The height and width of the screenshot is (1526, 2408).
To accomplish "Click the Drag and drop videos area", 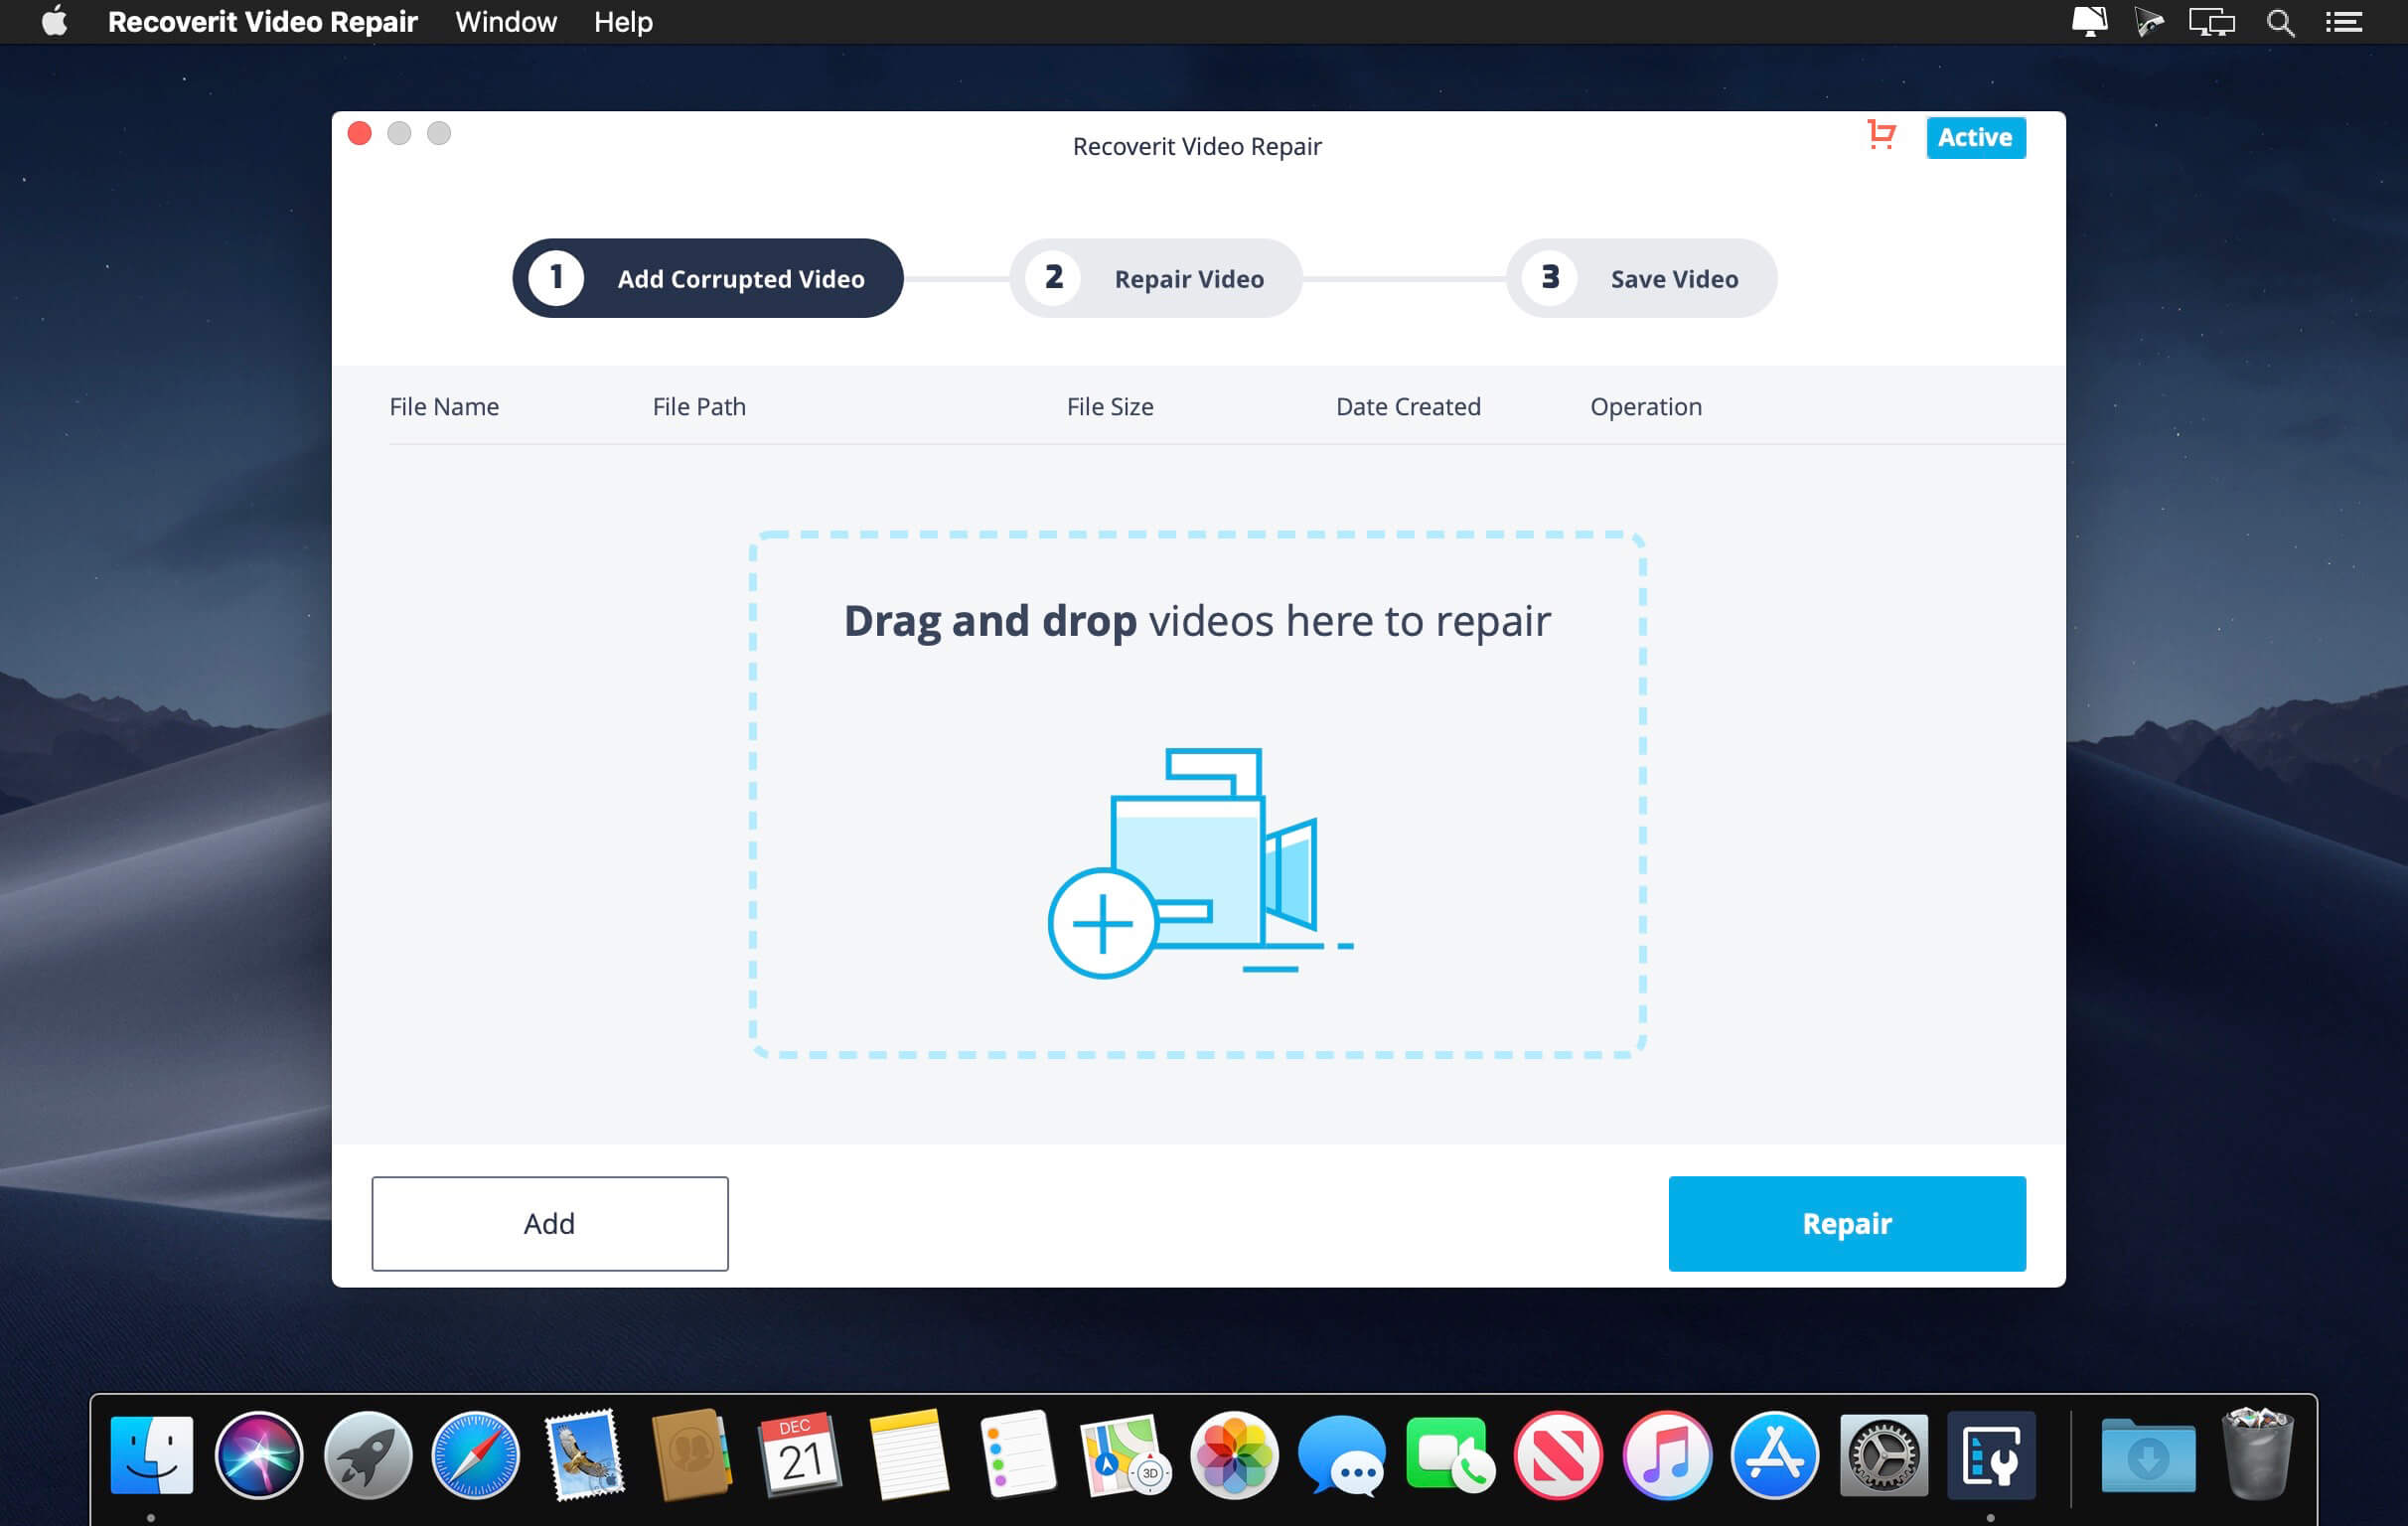I will 1197,794.
